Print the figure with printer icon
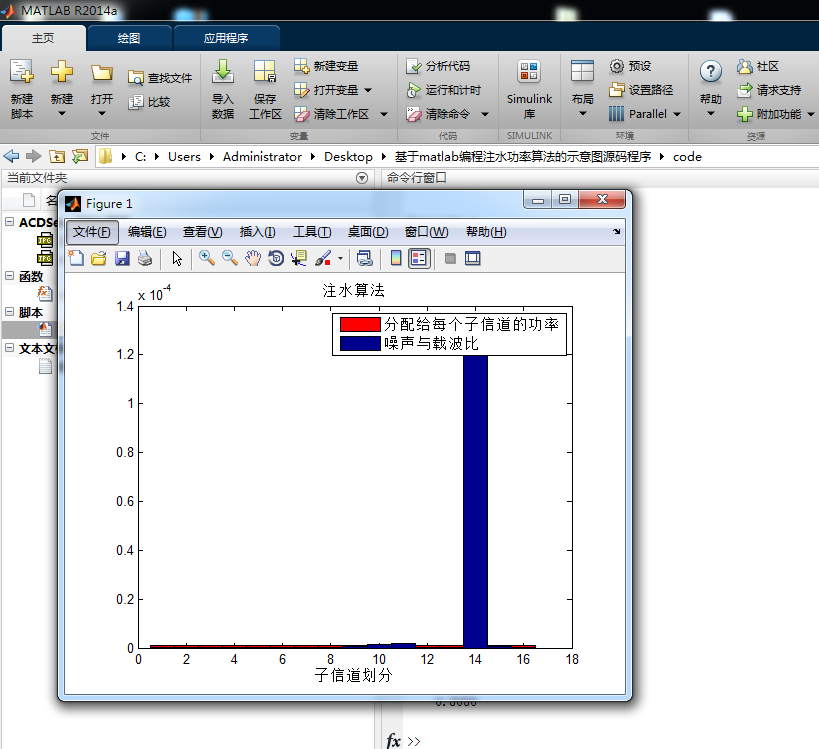 pos(145,259)
